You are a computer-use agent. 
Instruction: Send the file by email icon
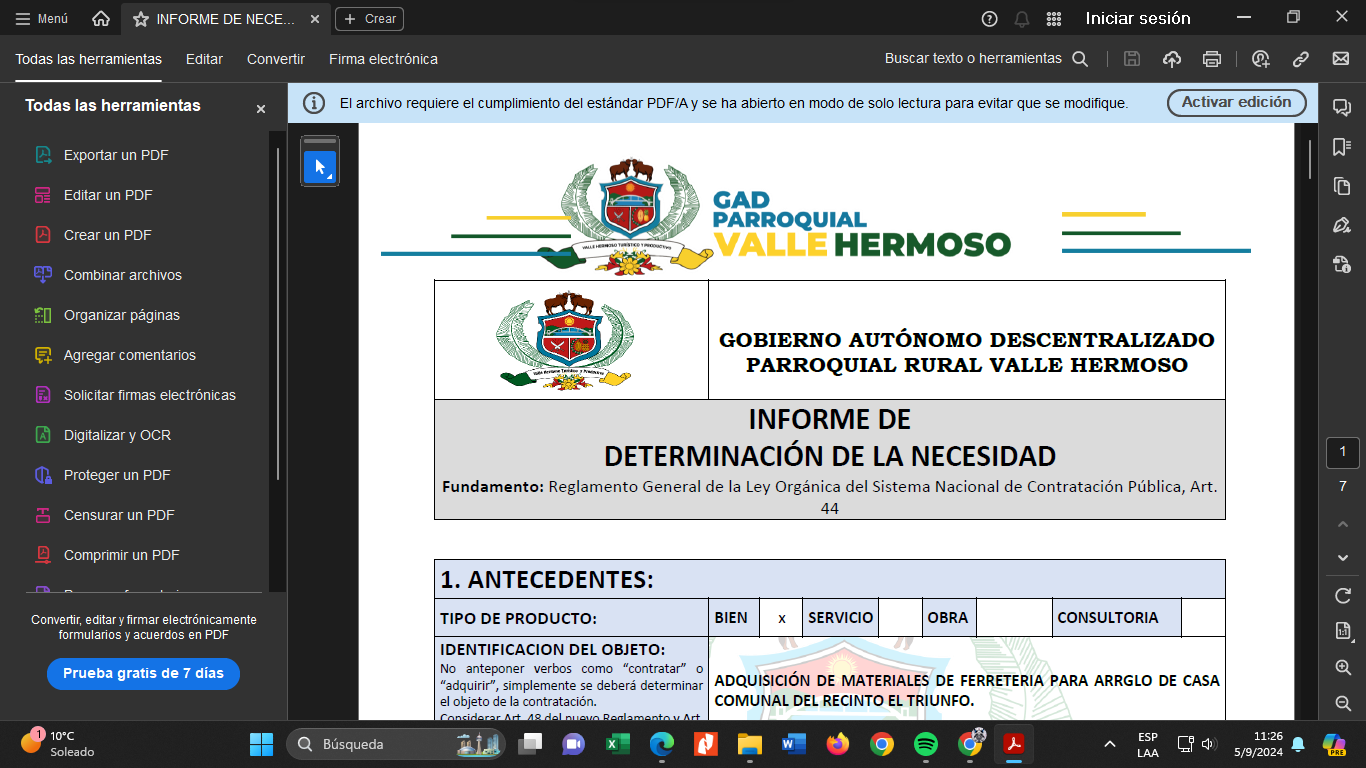1341,59
